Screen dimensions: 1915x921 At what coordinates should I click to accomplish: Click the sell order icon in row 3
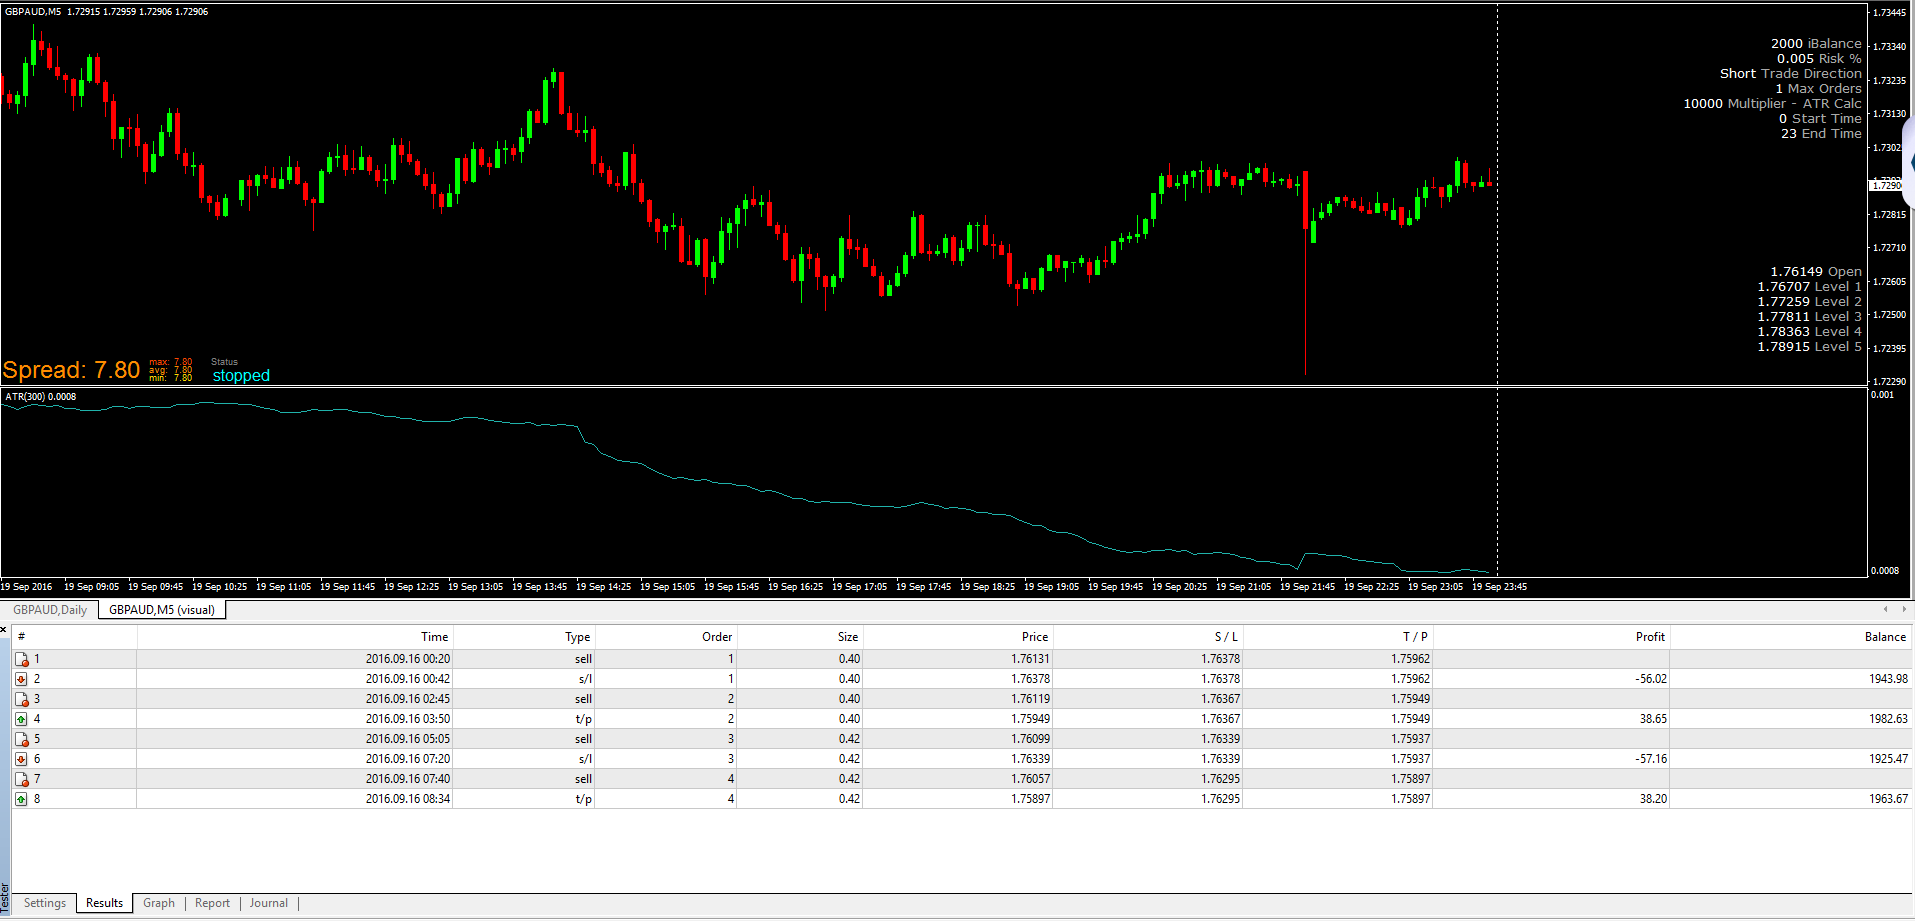coord(21,699)
